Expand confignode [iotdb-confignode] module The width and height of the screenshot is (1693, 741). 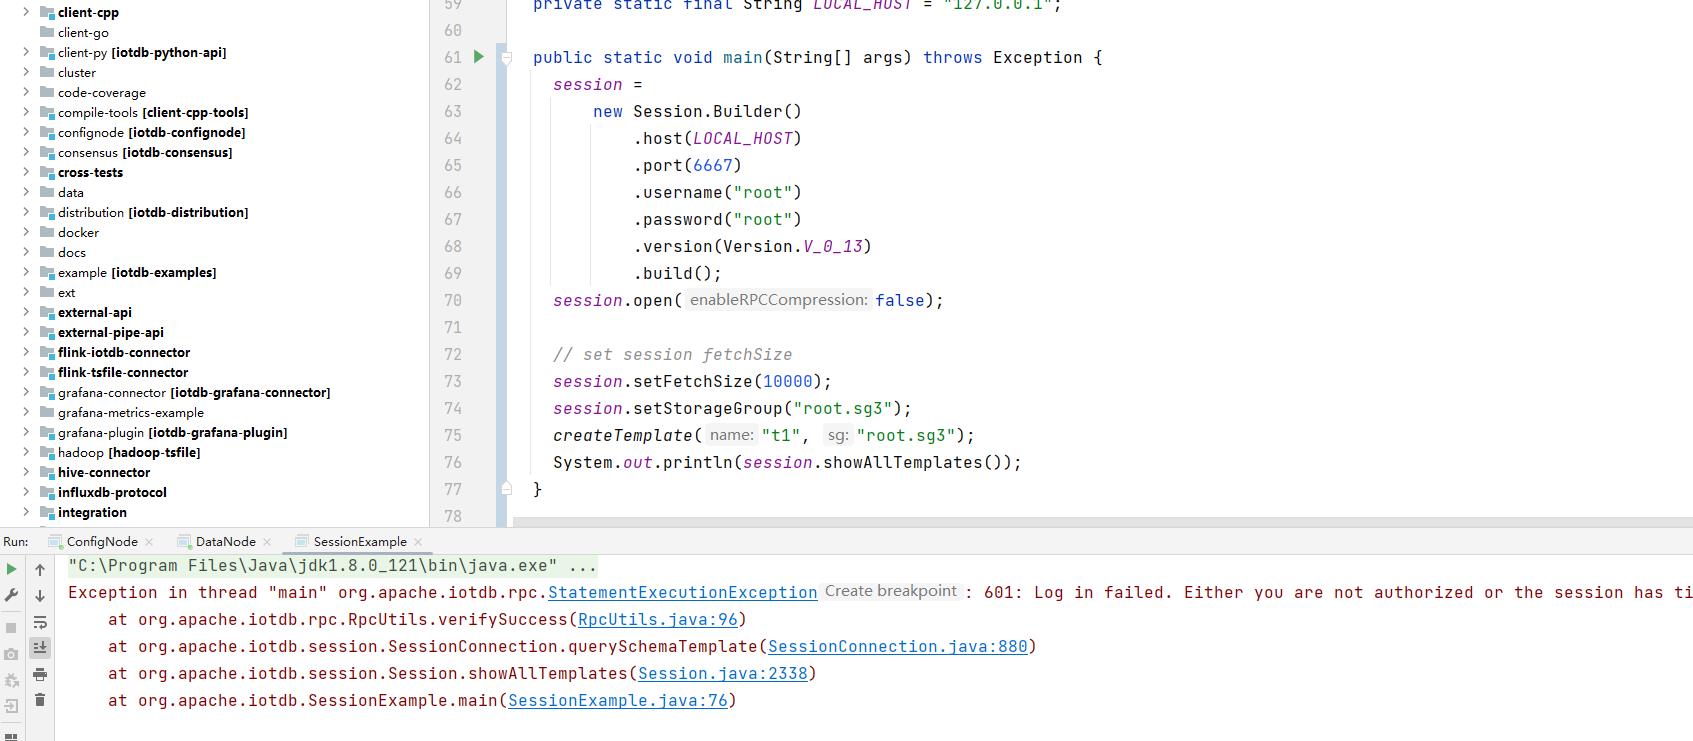click(26, 132)
